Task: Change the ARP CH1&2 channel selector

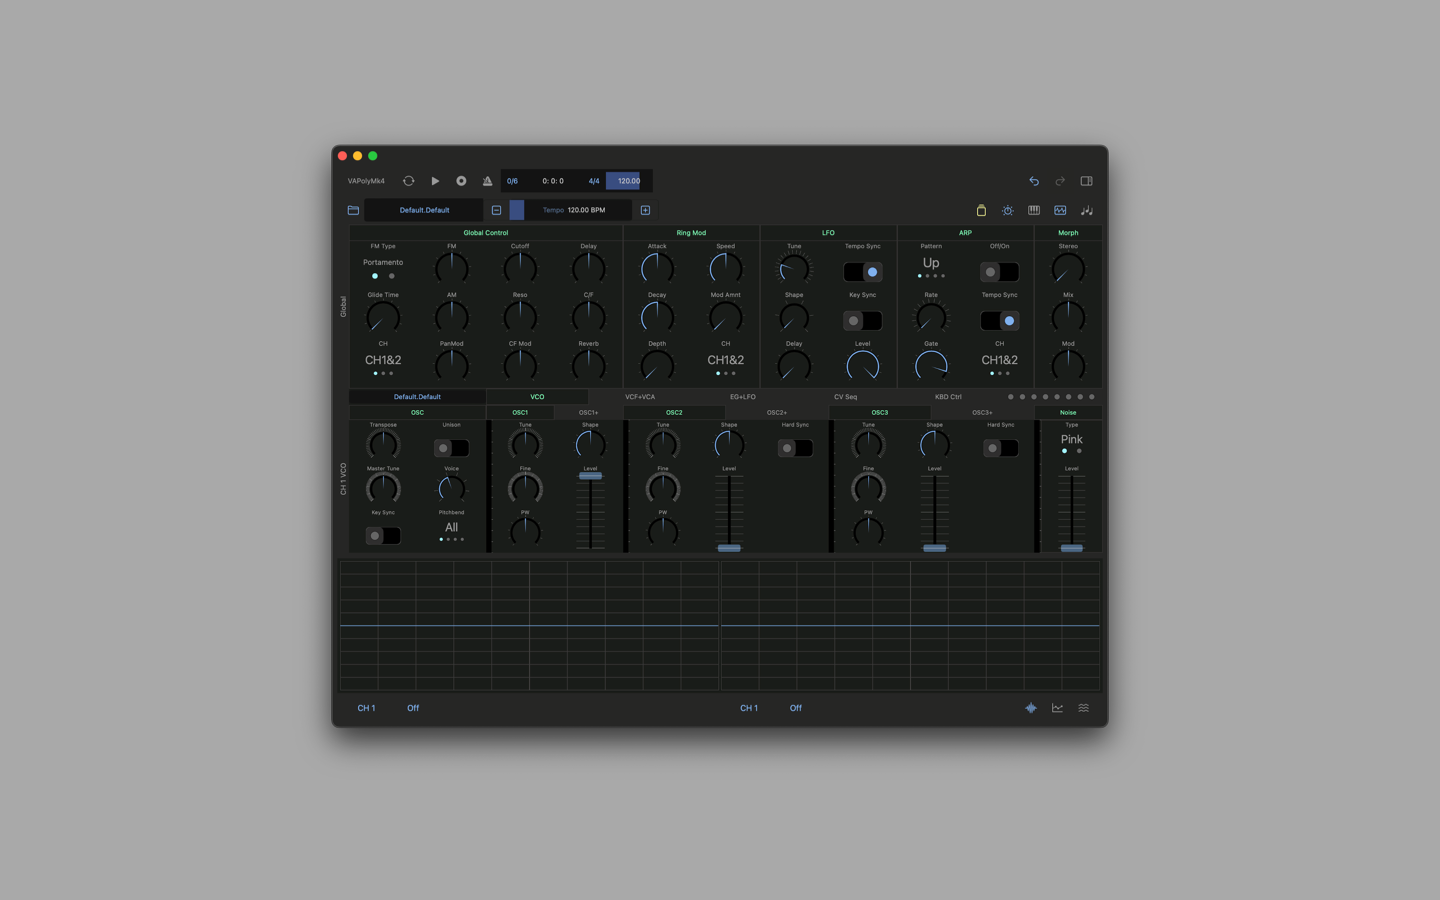Action: click(x=999, y=360)
